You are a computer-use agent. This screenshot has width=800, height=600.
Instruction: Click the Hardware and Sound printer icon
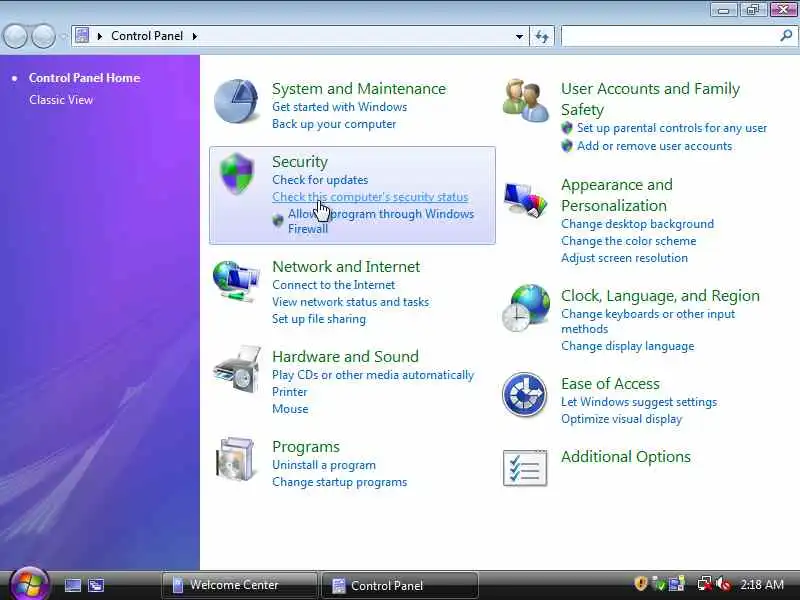click(x=238, y=369)
